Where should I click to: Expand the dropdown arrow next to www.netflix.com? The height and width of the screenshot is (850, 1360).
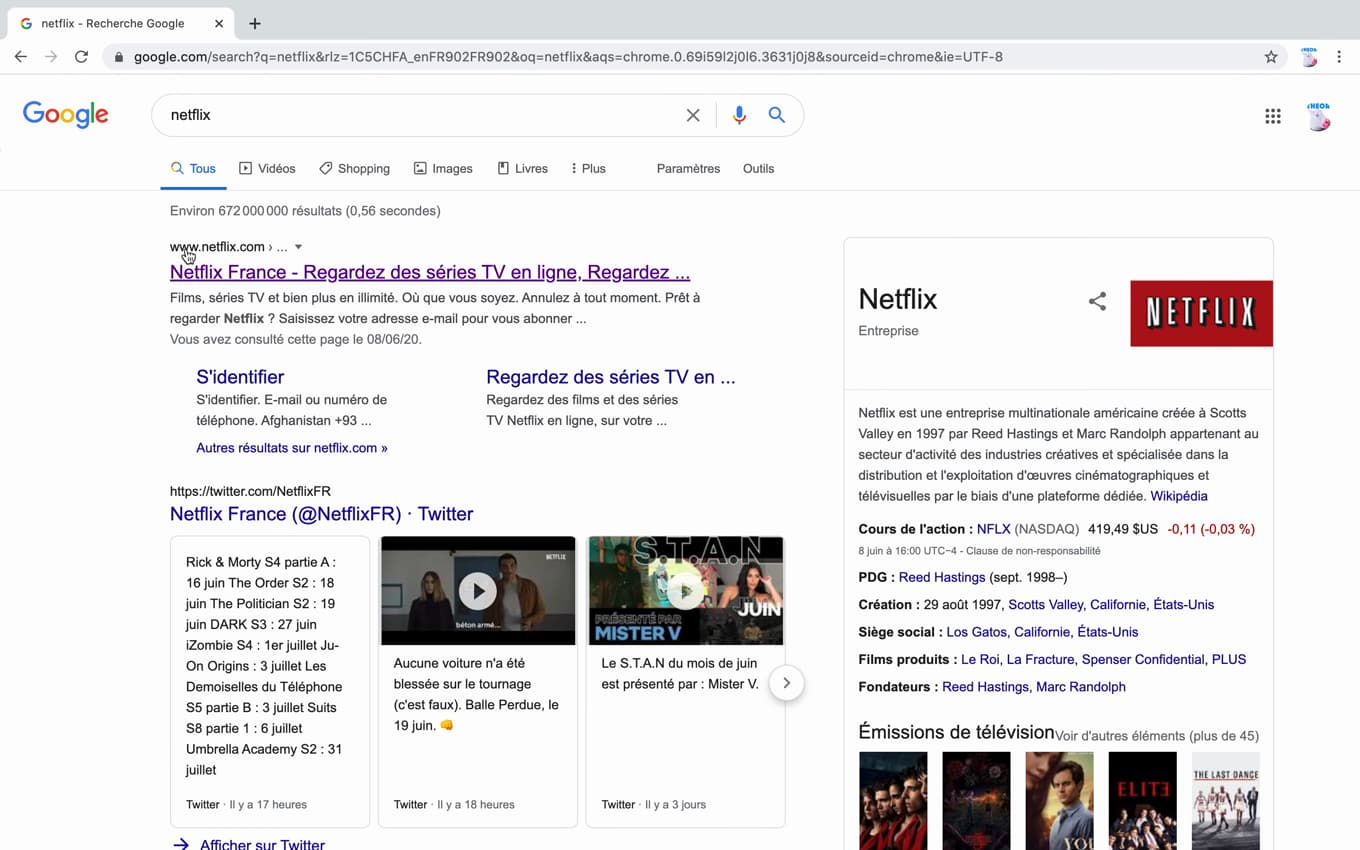[x=298, y=247]
